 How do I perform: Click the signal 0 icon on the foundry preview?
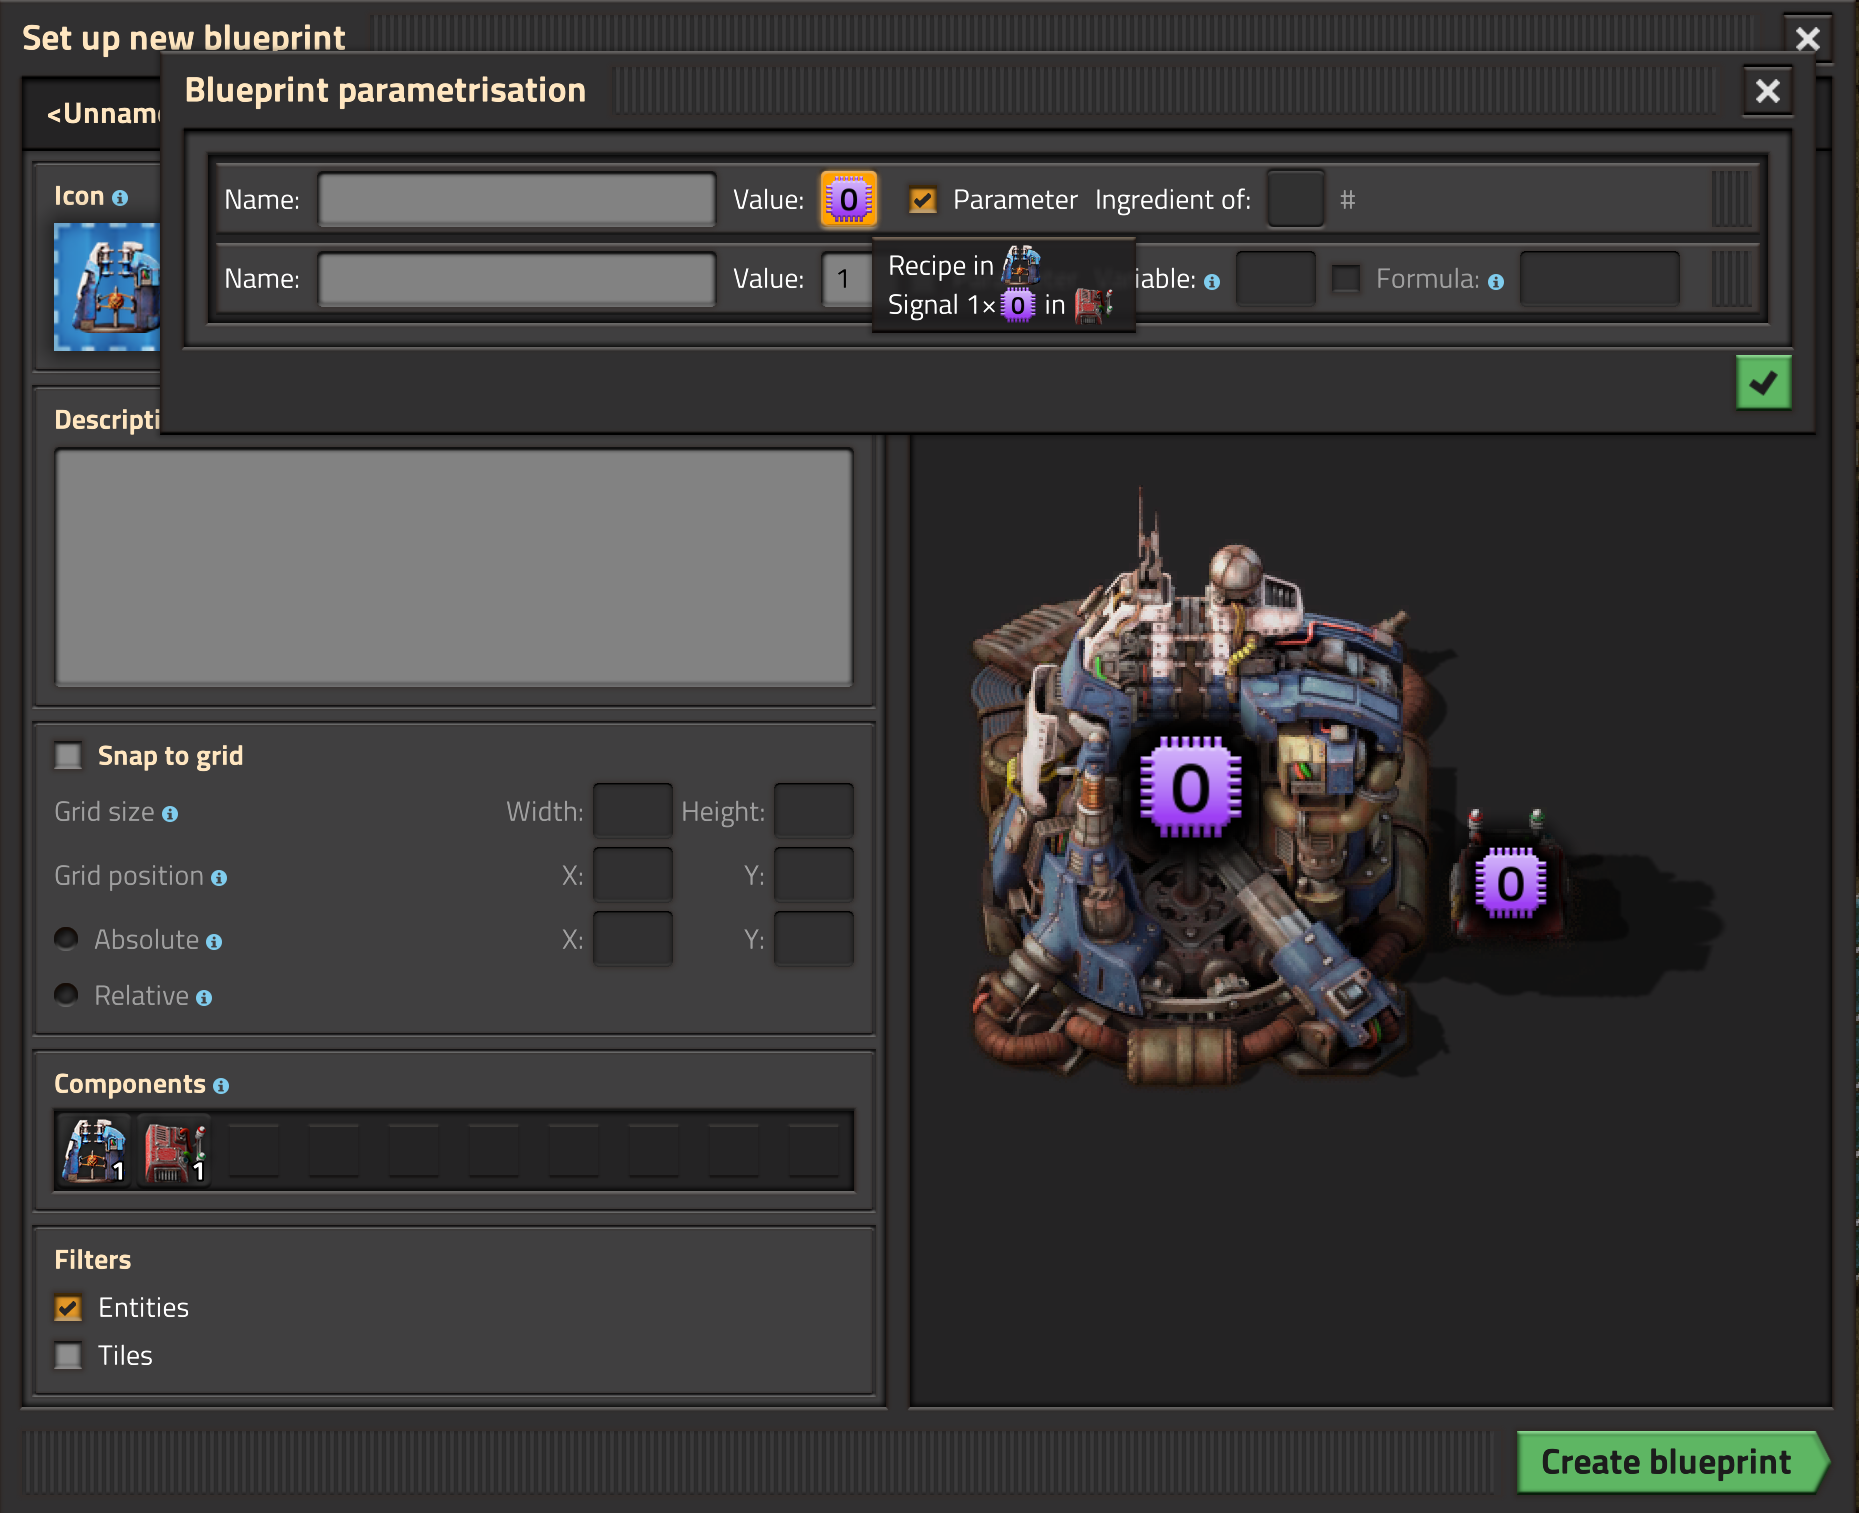pos(1190,787)
